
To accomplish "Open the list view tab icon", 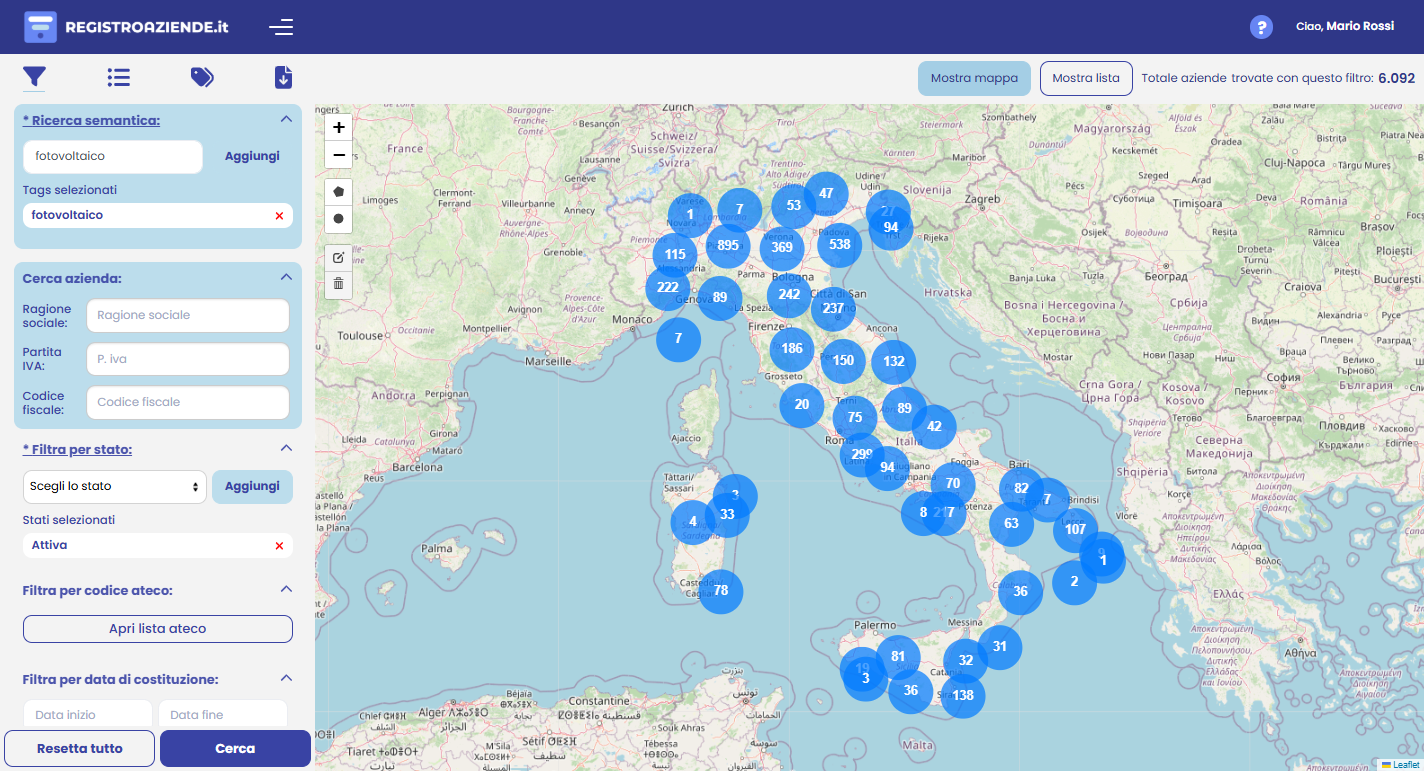I will [x=119, y=77].
